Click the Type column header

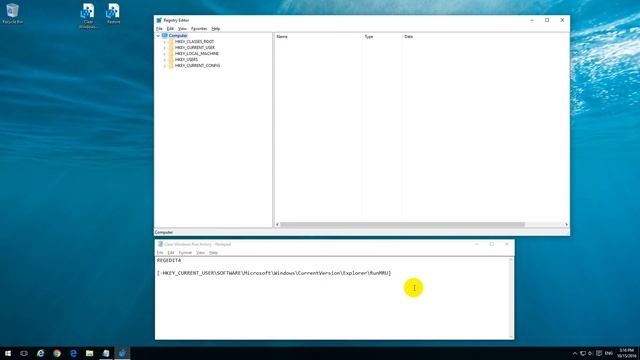click(x=382, y=37)
